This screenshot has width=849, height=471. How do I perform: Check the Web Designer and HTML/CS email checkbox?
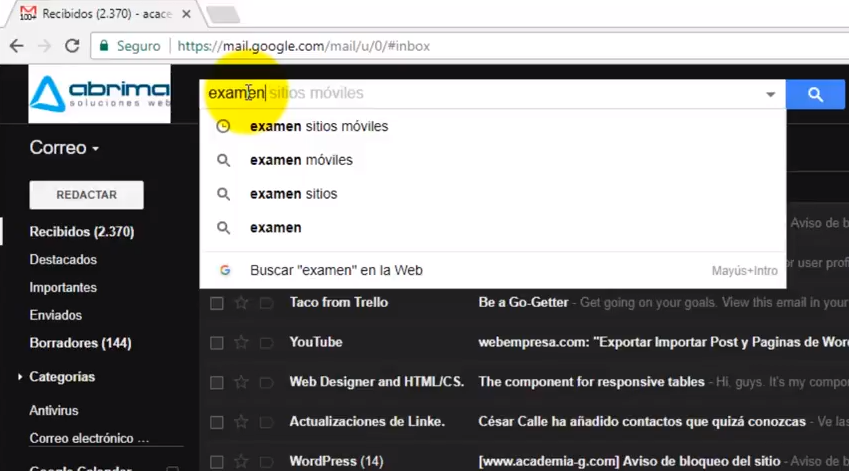point(217,383)
